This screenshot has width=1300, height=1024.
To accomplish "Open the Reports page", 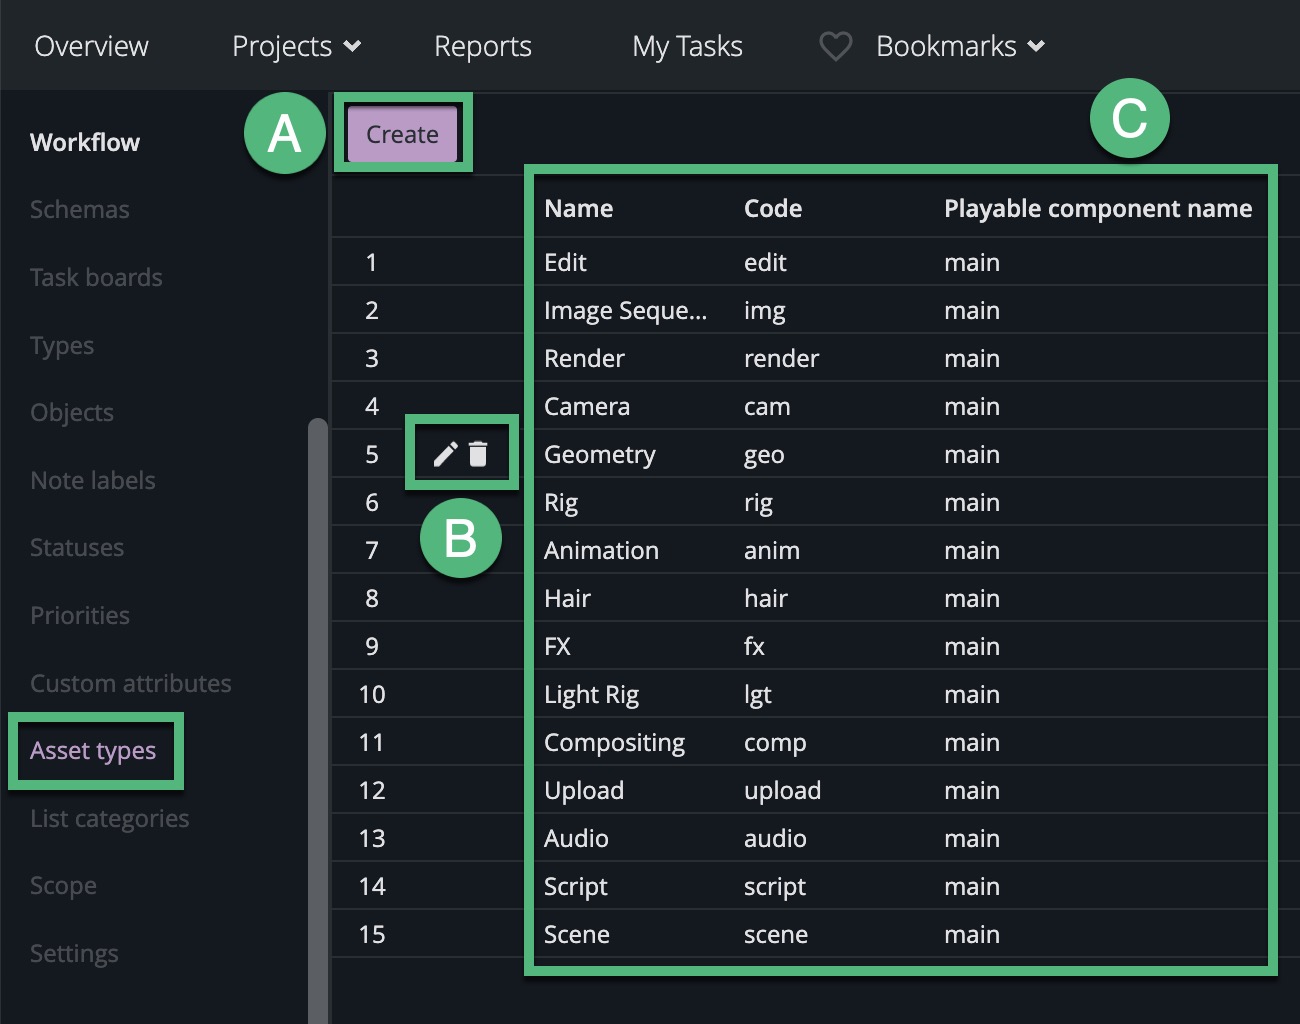I will coord(483,46).
